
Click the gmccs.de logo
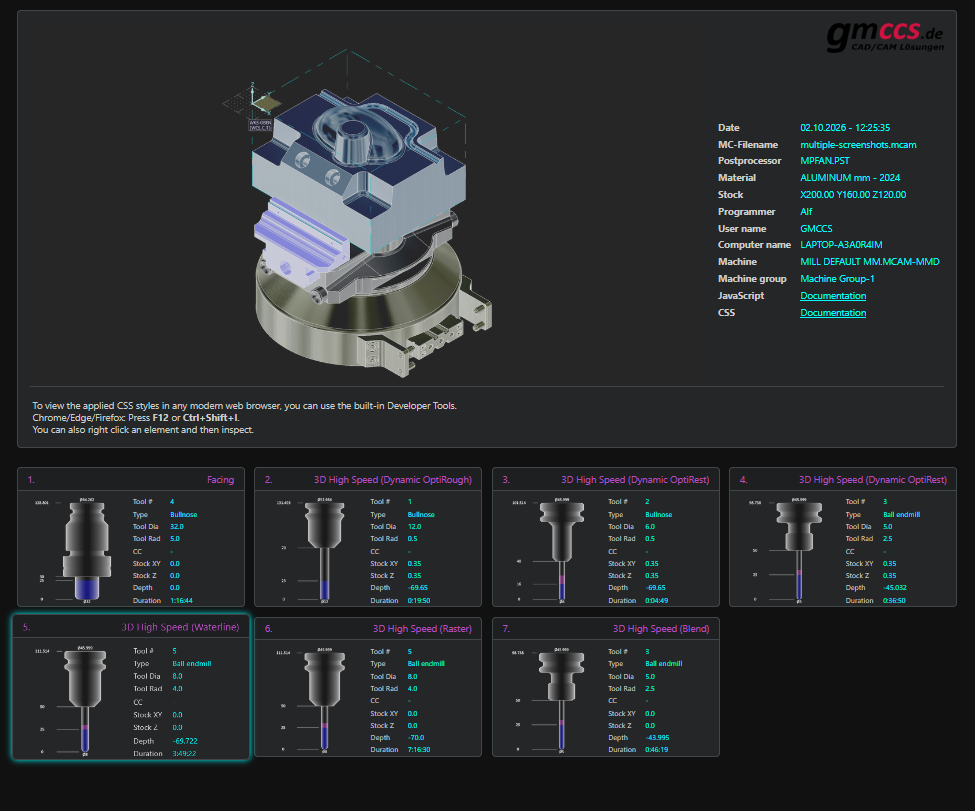pos(885,36)
